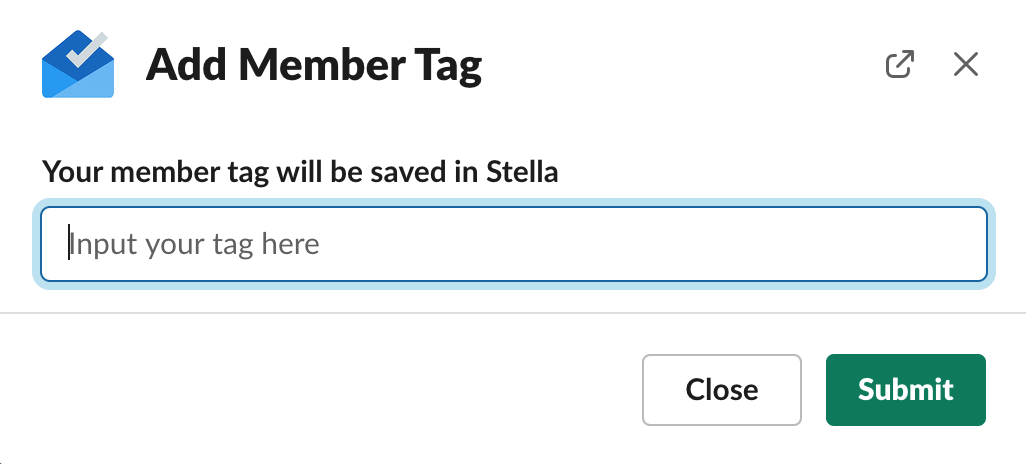Click the external-link square arrow icon
Image resolution: width=1026 pixels, height=464 pixels.
click(900, 64)
